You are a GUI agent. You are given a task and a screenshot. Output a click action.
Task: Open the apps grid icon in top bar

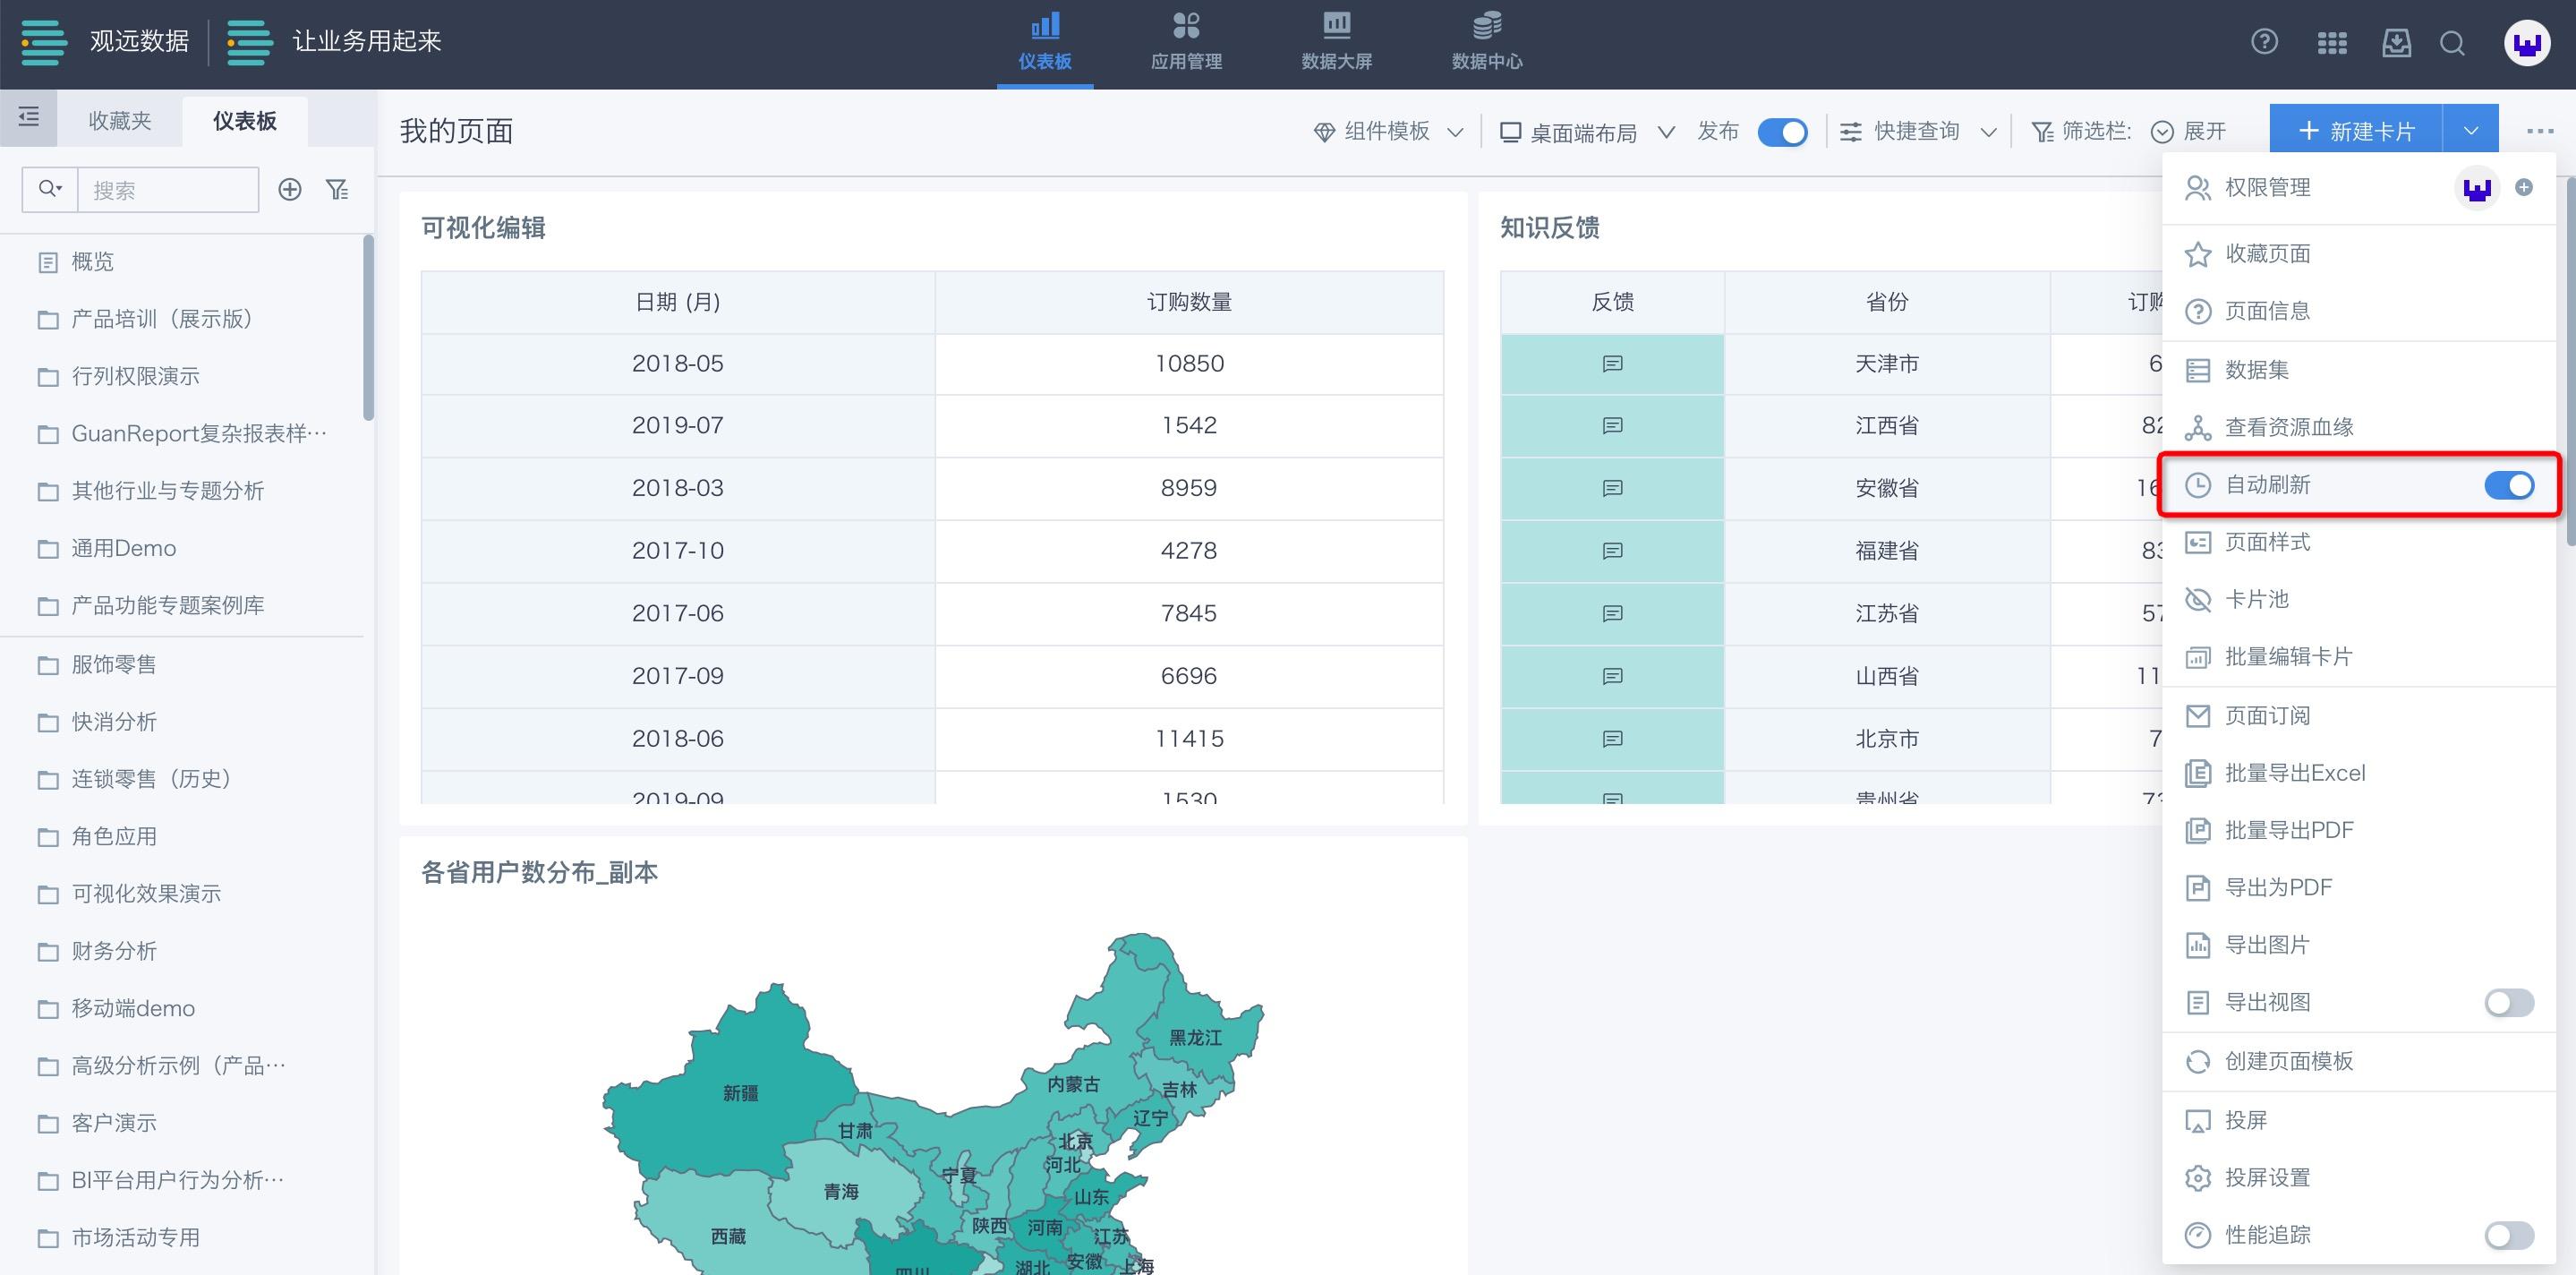[2331, 43]
